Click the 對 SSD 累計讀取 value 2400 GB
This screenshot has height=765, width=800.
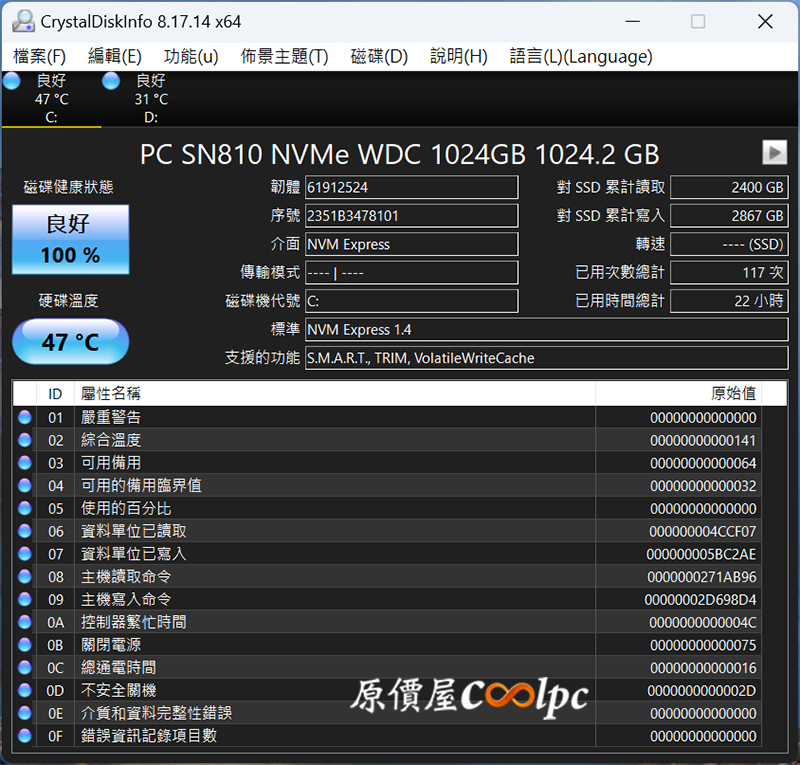(x=729, y=187)
